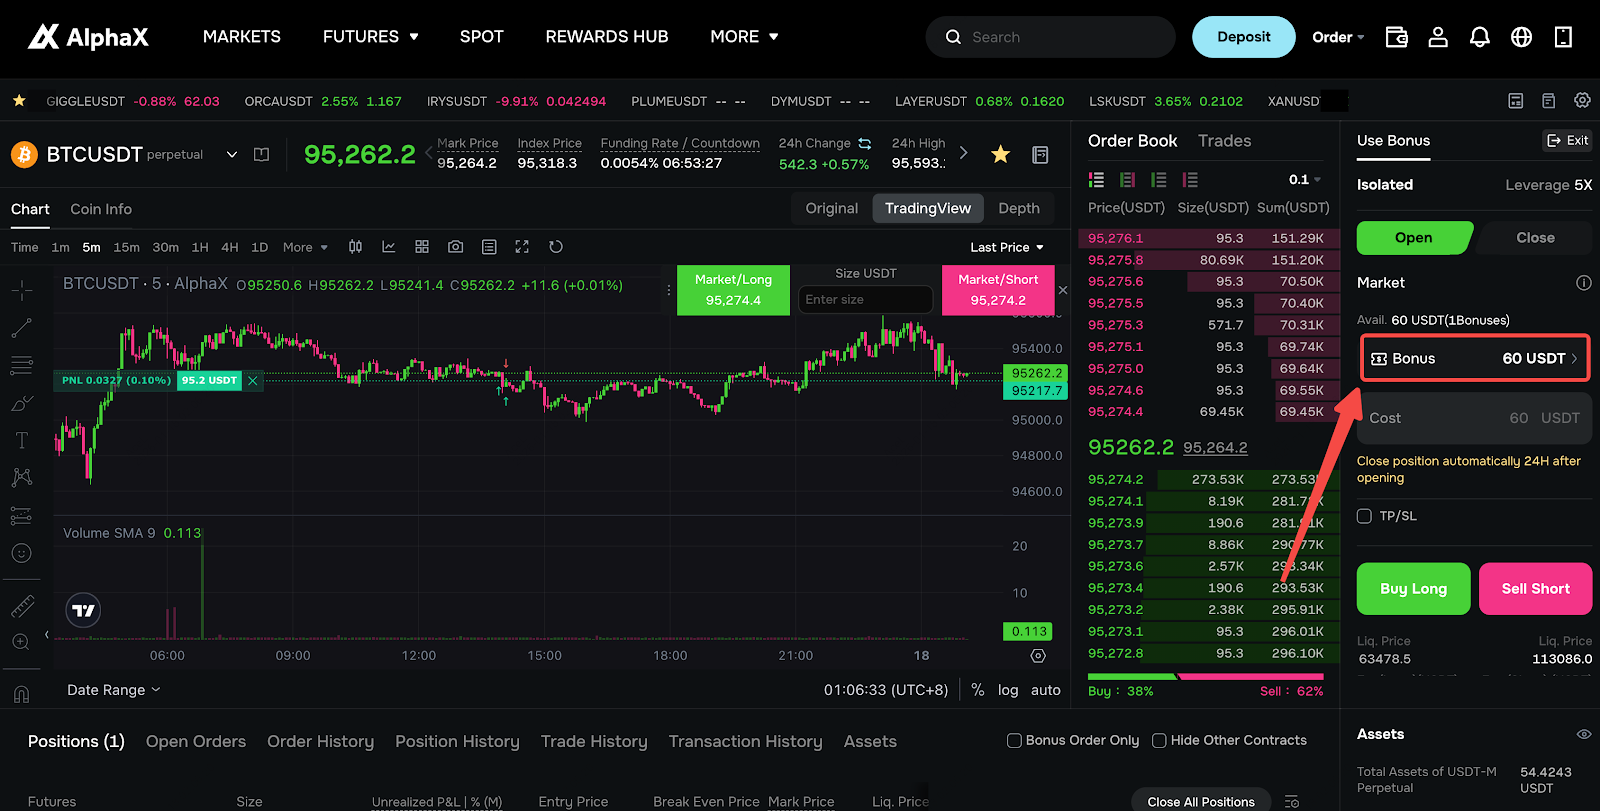This screenshot has height=811, width=1600.
Task: Show buy-only order book view icon
Action: [1159, 180]
